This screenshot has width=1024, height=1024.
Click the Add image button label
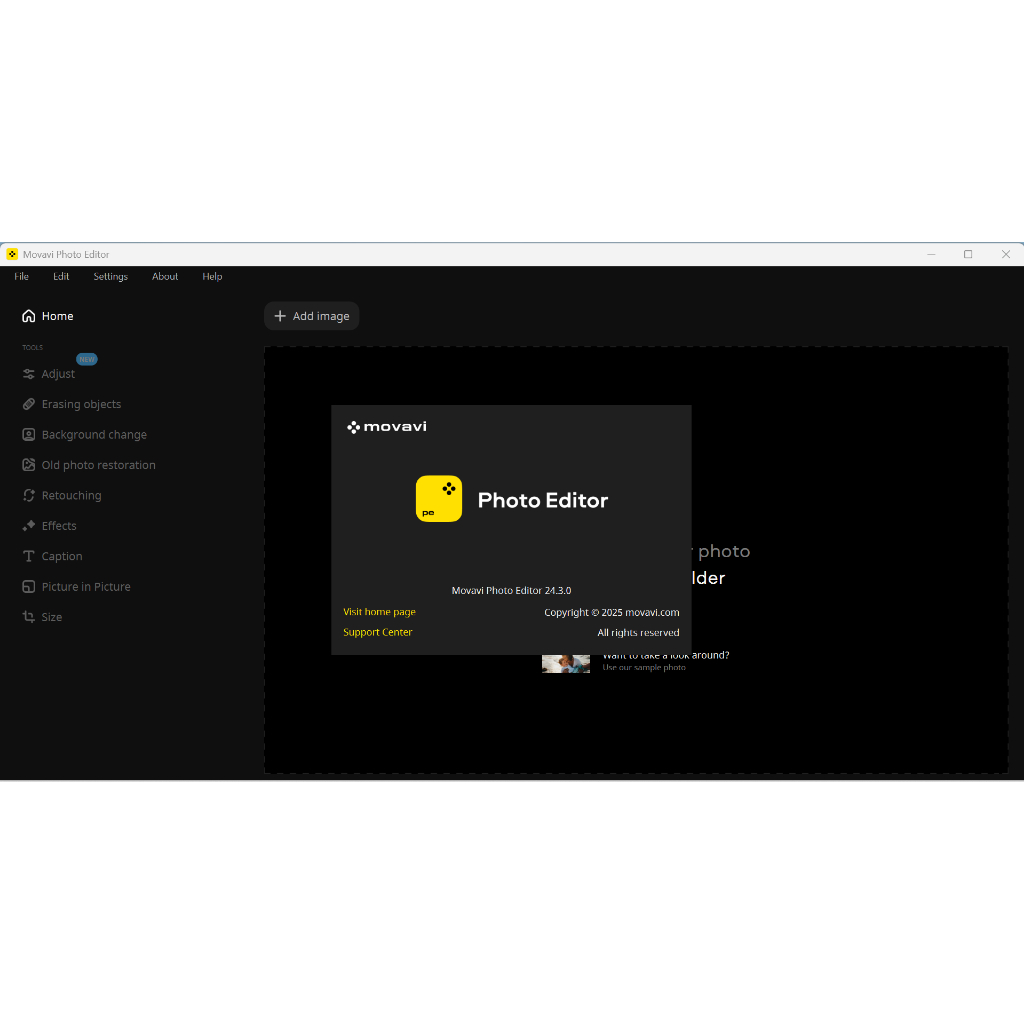coord(321,316)
